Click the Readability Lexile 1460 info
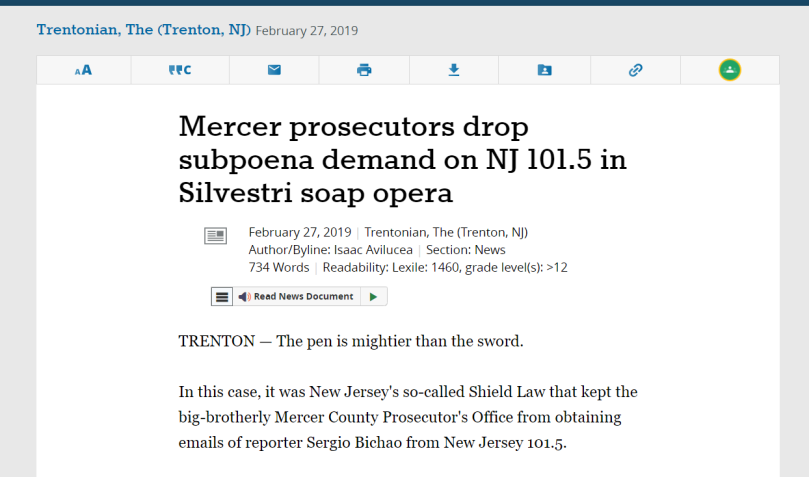 coord(445,268)
